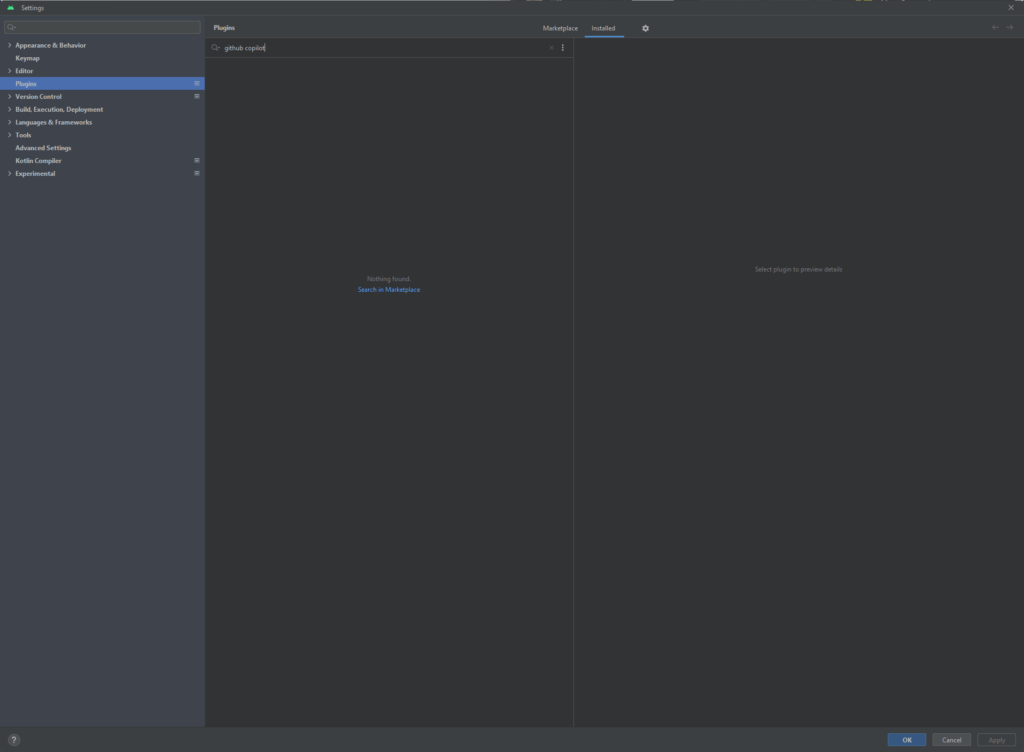
Task: Click the project-level icon beside Plugins
Action: click(196, 84)
